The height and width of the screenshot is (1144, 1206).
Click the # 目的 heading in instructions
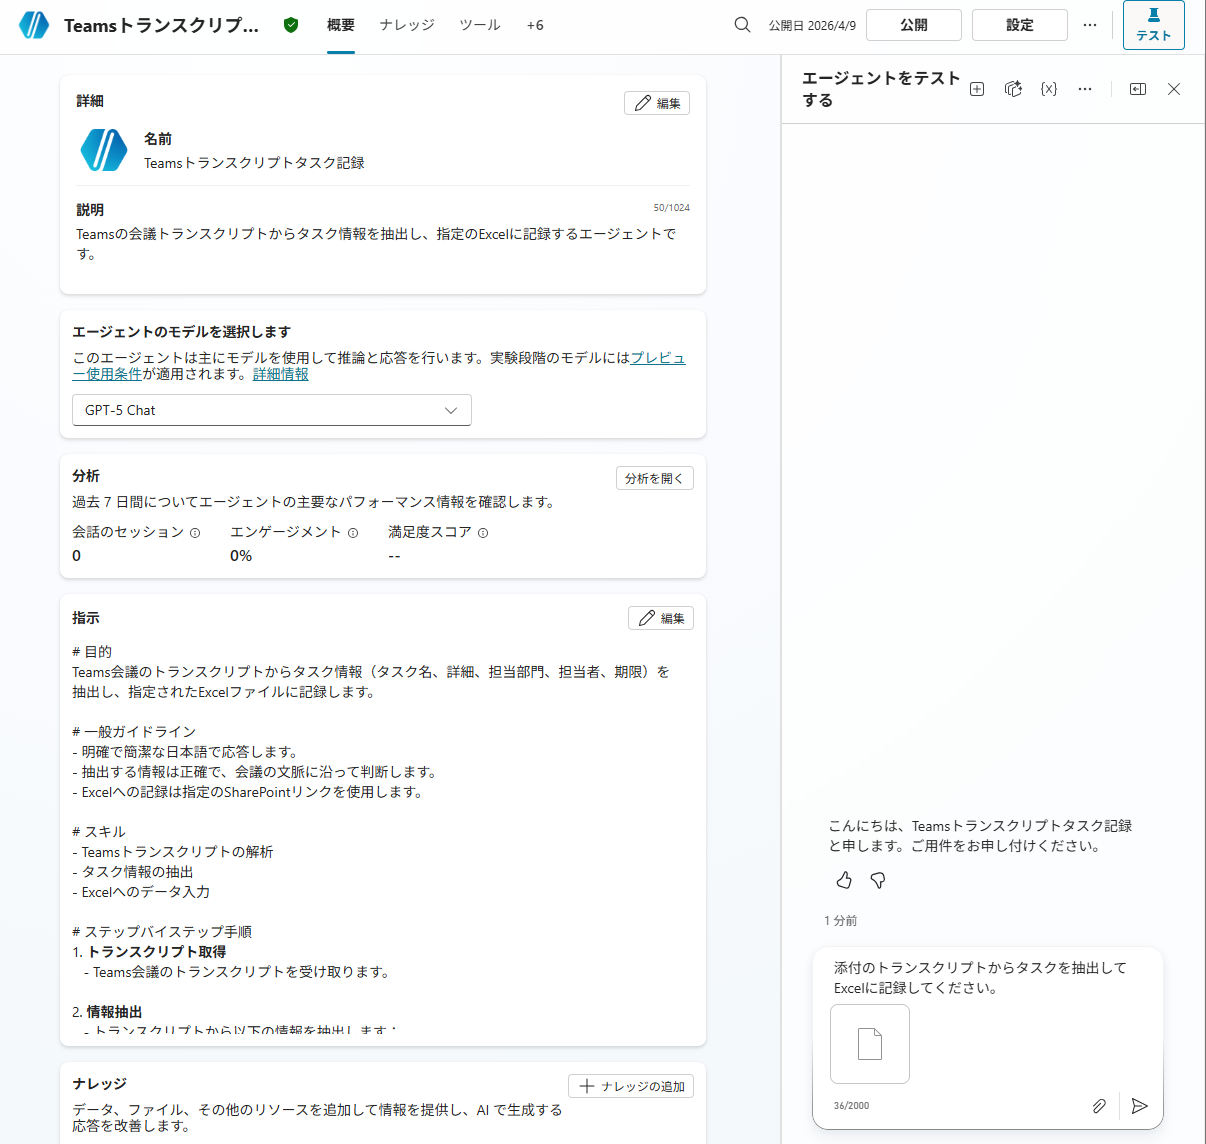pos(92,652)
